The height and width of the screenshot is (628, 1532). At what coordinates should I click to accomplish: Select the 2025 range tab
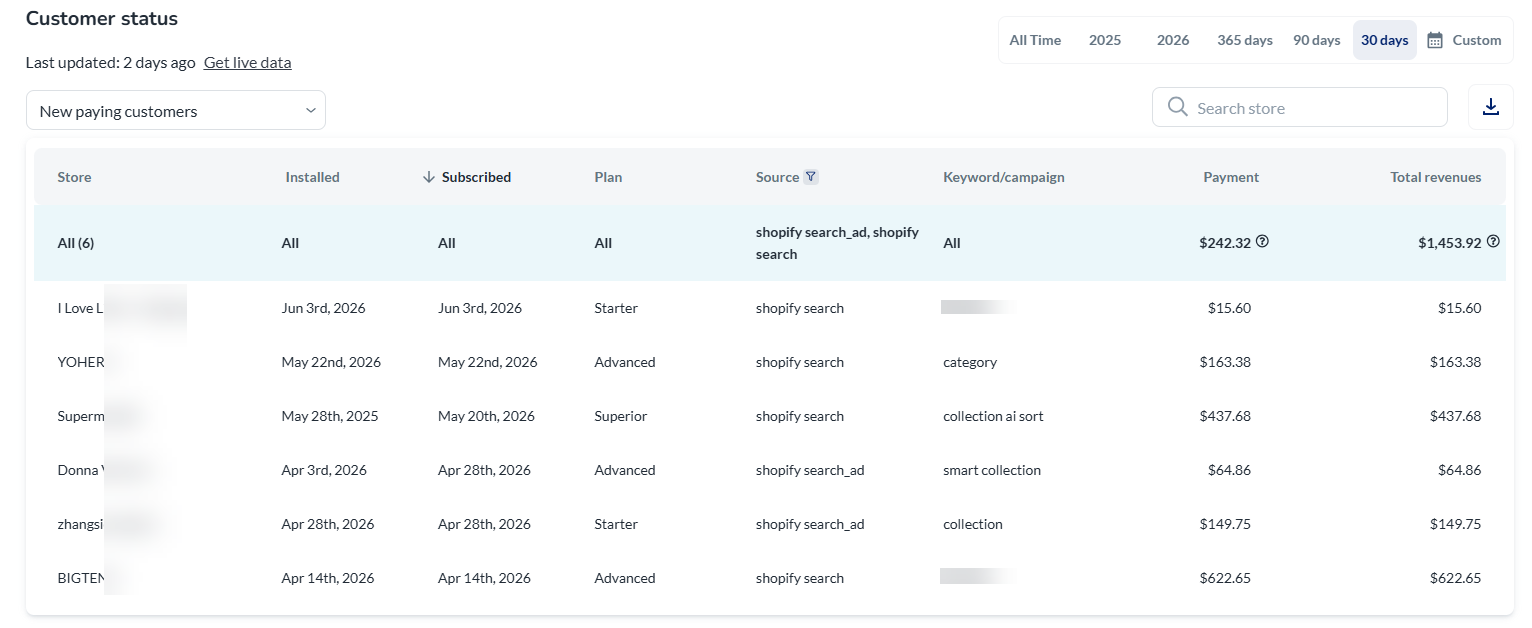pyautogui.click(x=1105, y=40)
